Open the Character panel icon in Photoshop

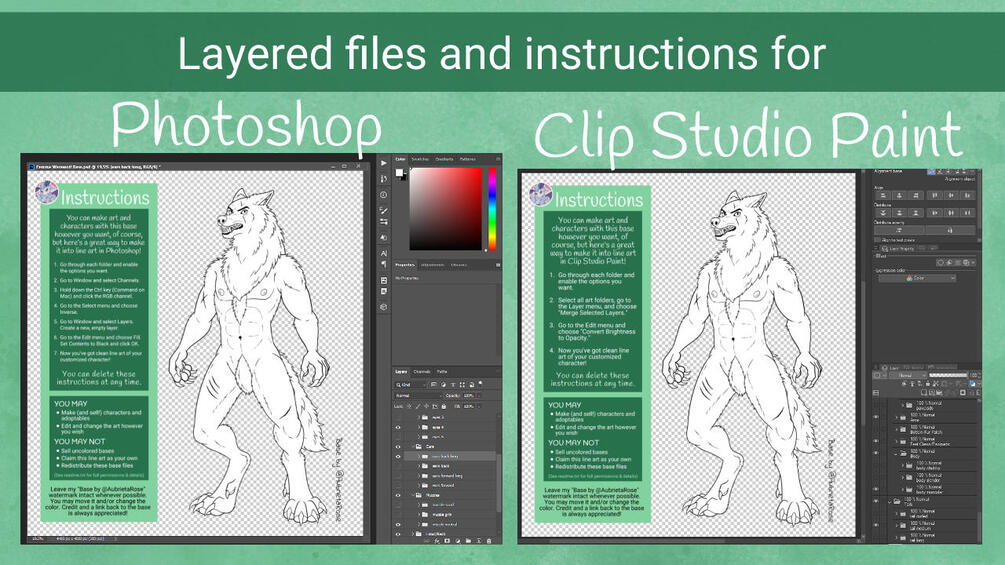pos(384,252)
